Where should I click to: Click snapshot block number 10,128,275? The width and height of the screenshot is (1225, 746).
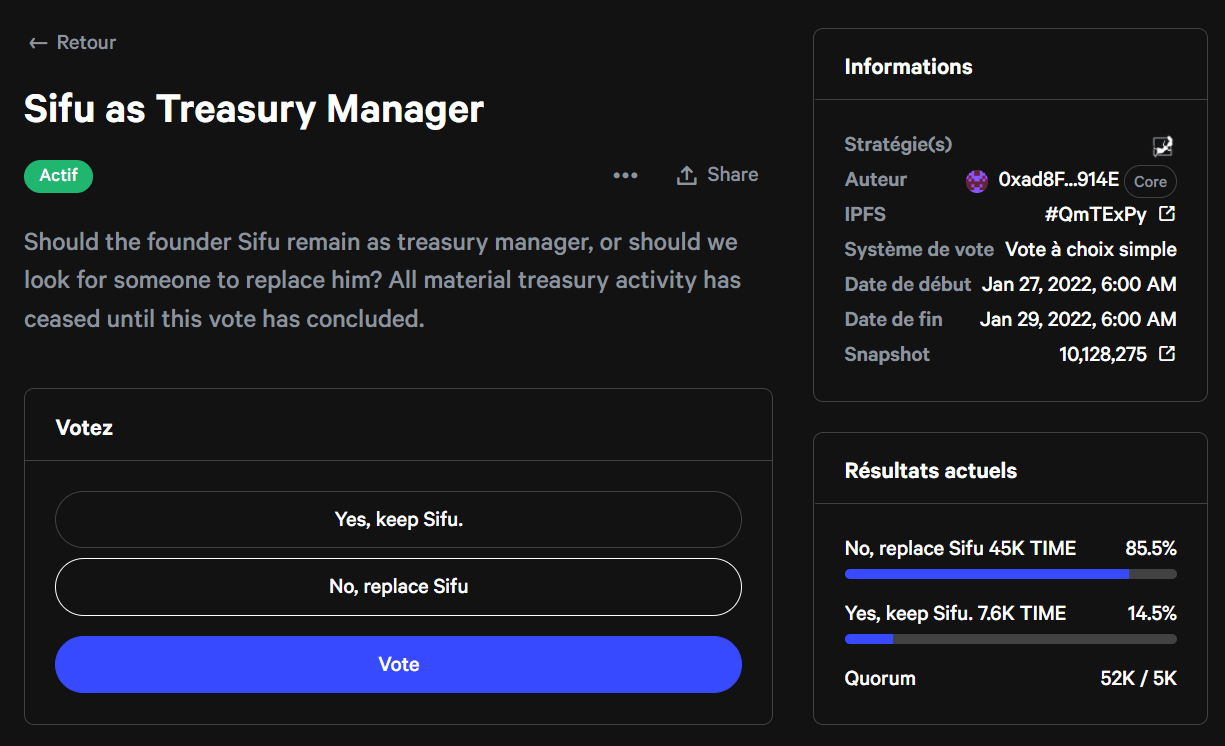point(1102,354)
